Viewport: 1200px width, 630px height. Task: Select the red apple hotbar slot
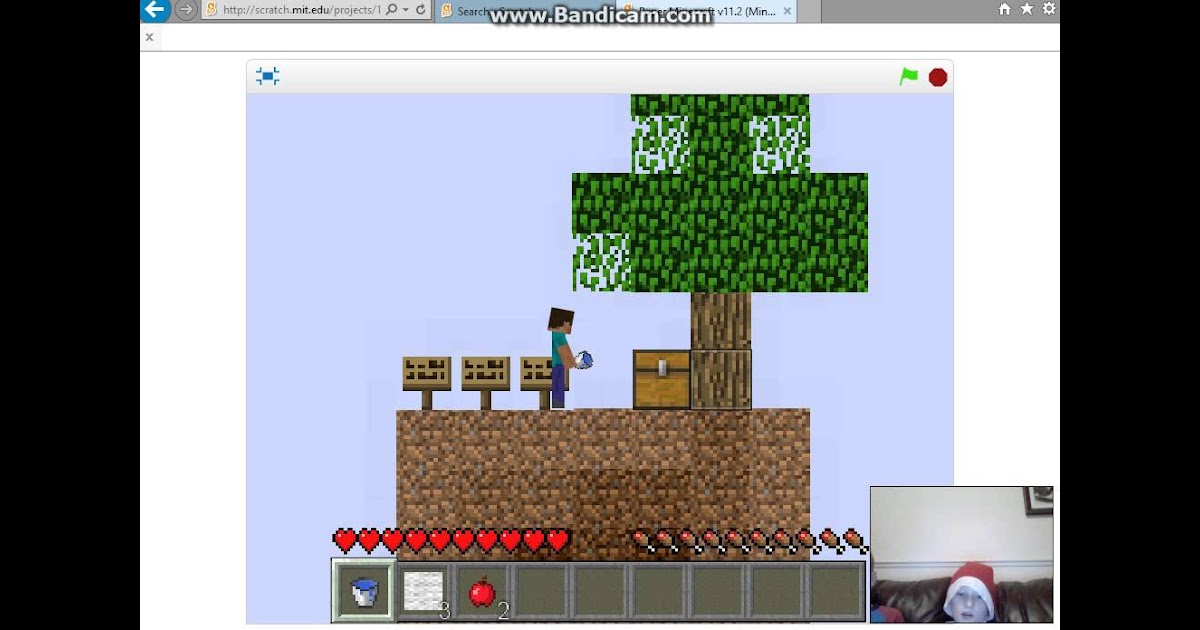482,591
